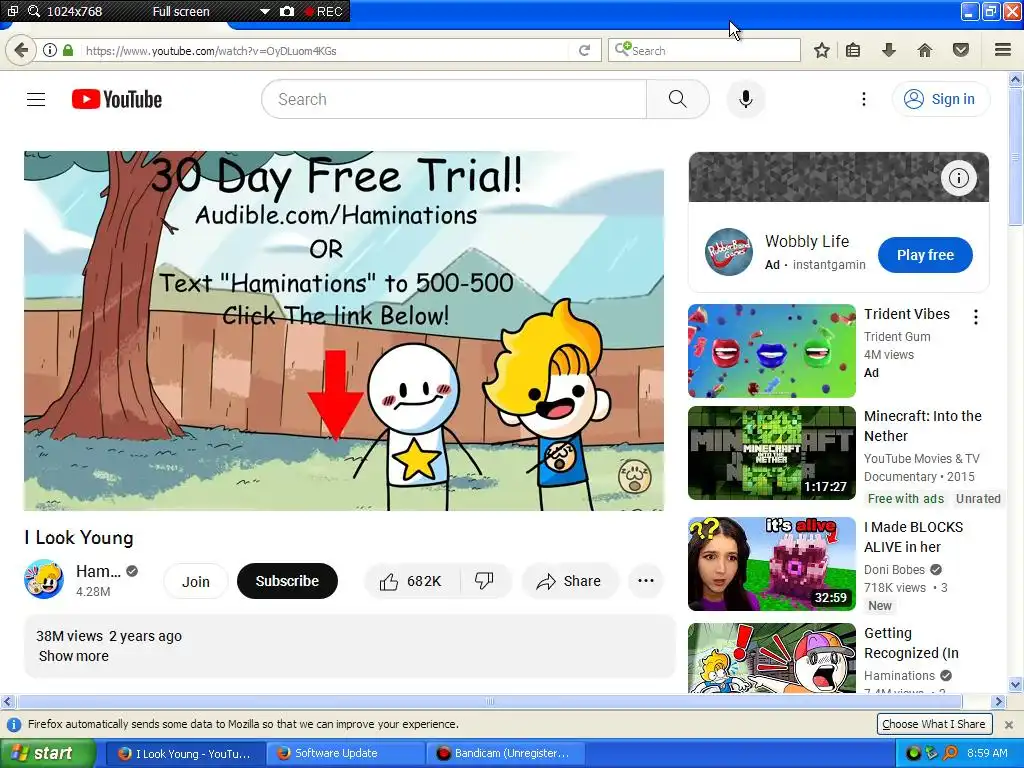
Task: Click the YouTube search magnifier button
Action: [x=678, y=99]
